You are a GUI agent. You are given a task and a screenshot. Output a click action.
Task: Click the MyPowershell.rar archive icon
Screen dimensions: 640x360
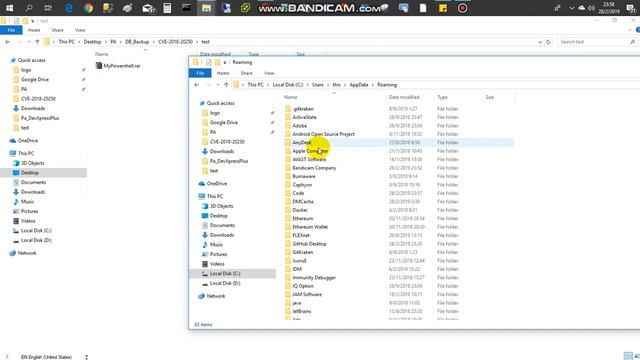pos(98,66)
